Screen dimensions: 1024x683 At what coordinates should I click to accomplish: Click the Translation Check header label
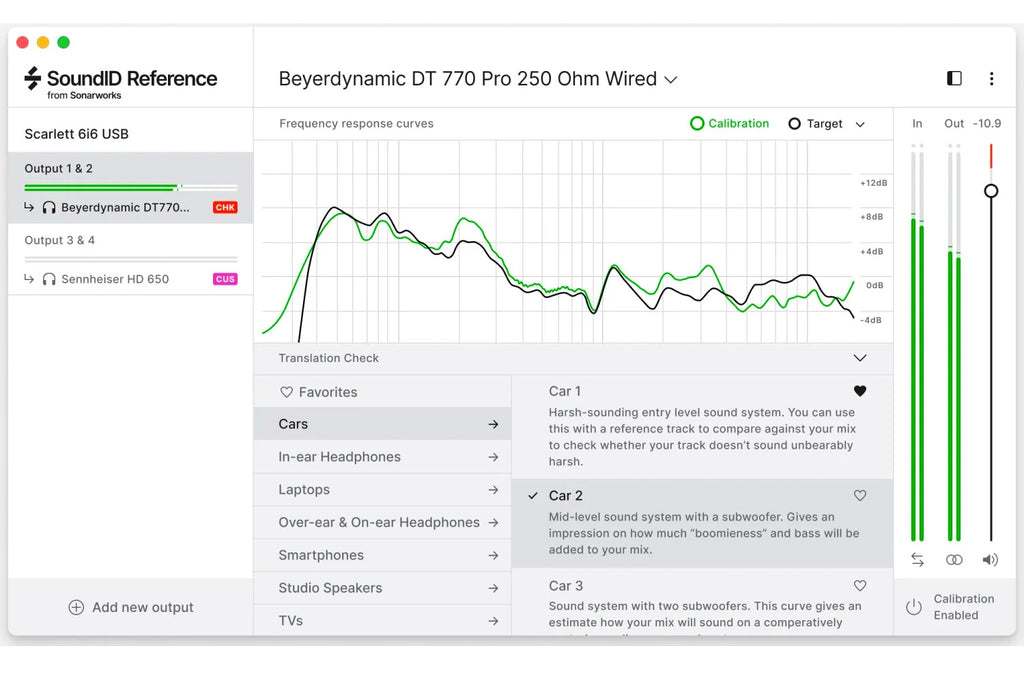tap(328, 358)
